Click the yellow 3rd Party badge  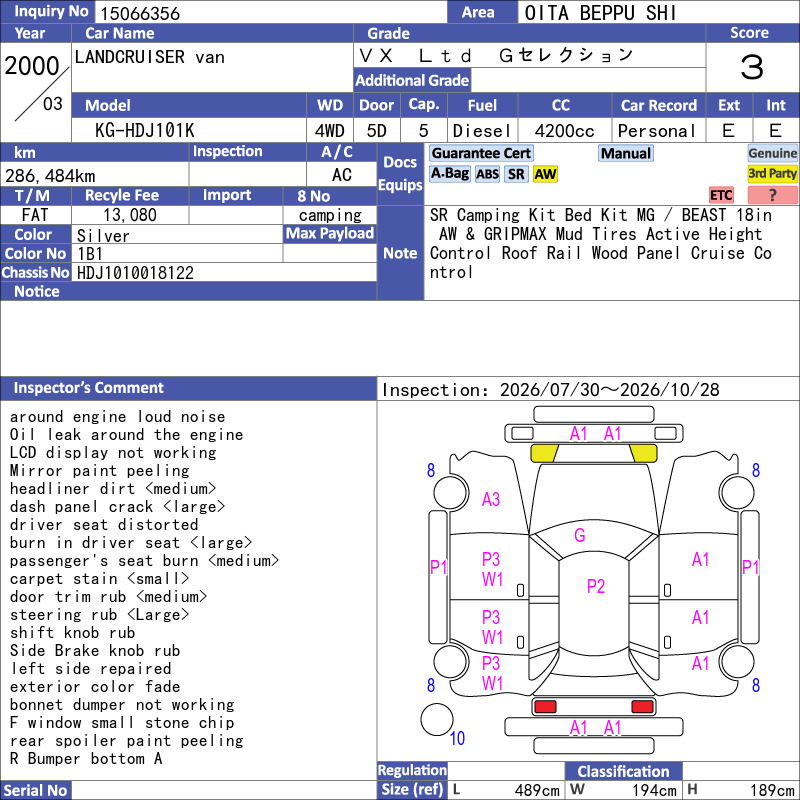772,173
